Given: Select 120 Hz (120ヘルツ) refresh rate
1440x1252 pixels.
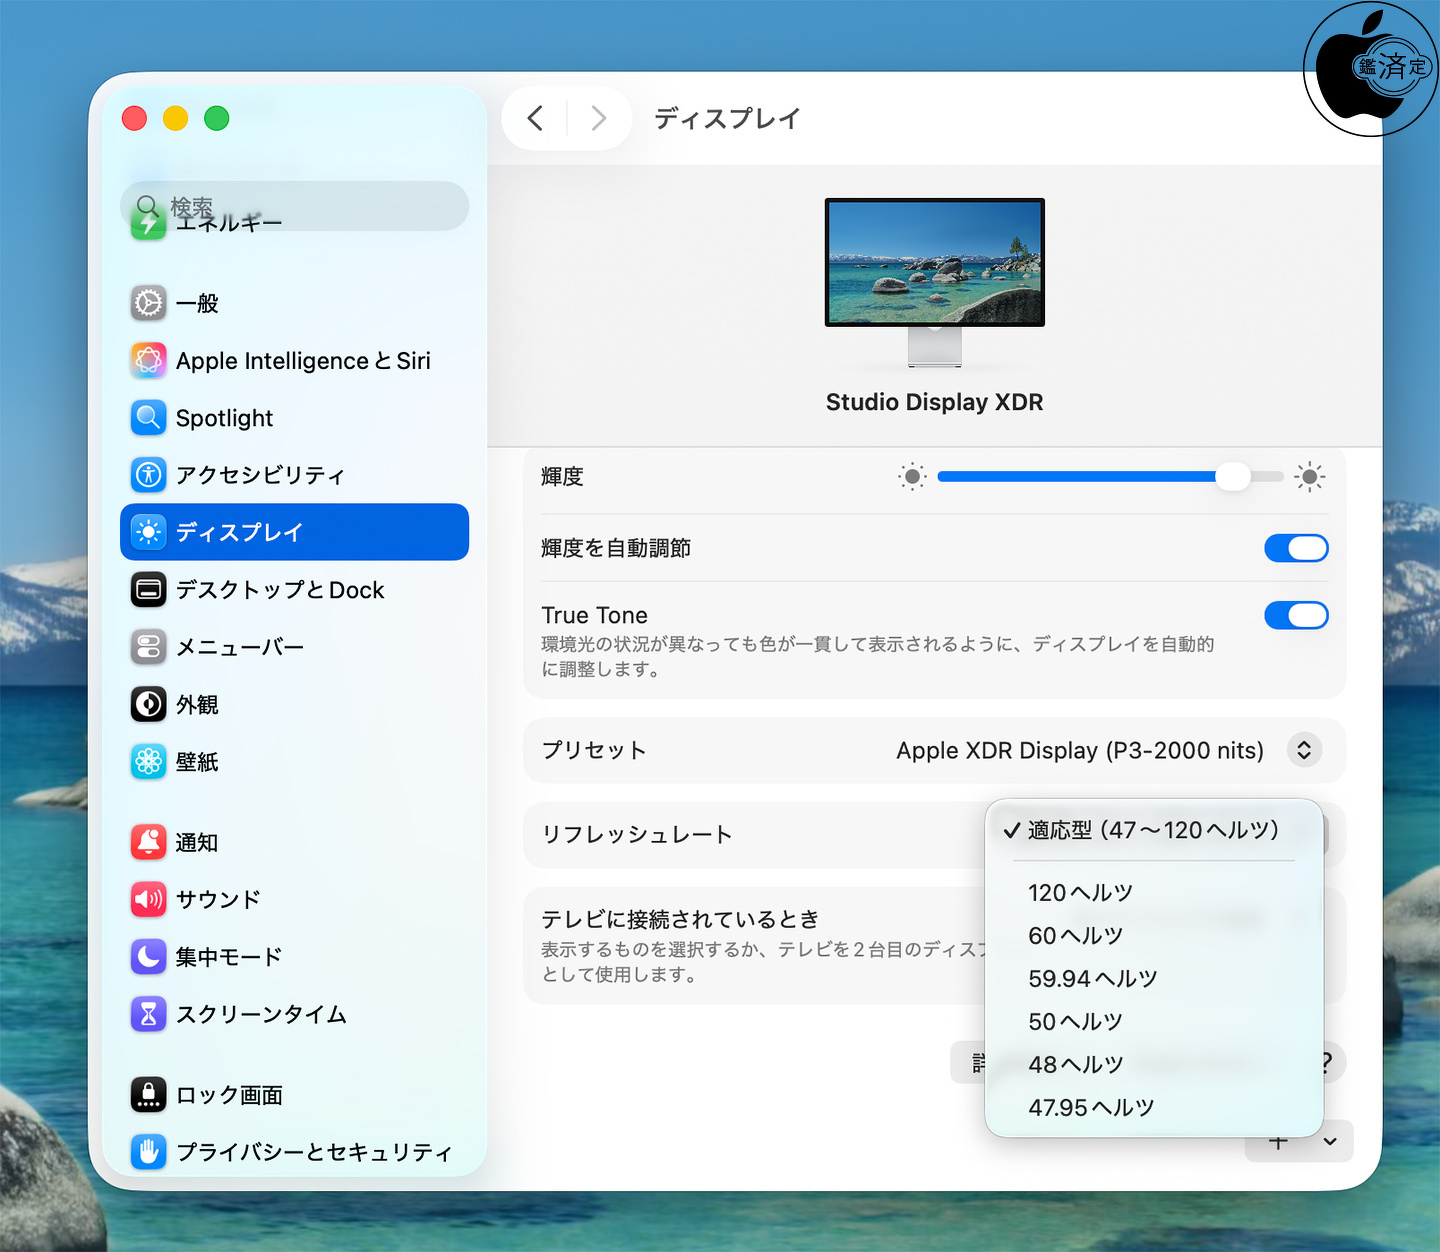Looking at the screenshot, I should [x=1080, y=892].
